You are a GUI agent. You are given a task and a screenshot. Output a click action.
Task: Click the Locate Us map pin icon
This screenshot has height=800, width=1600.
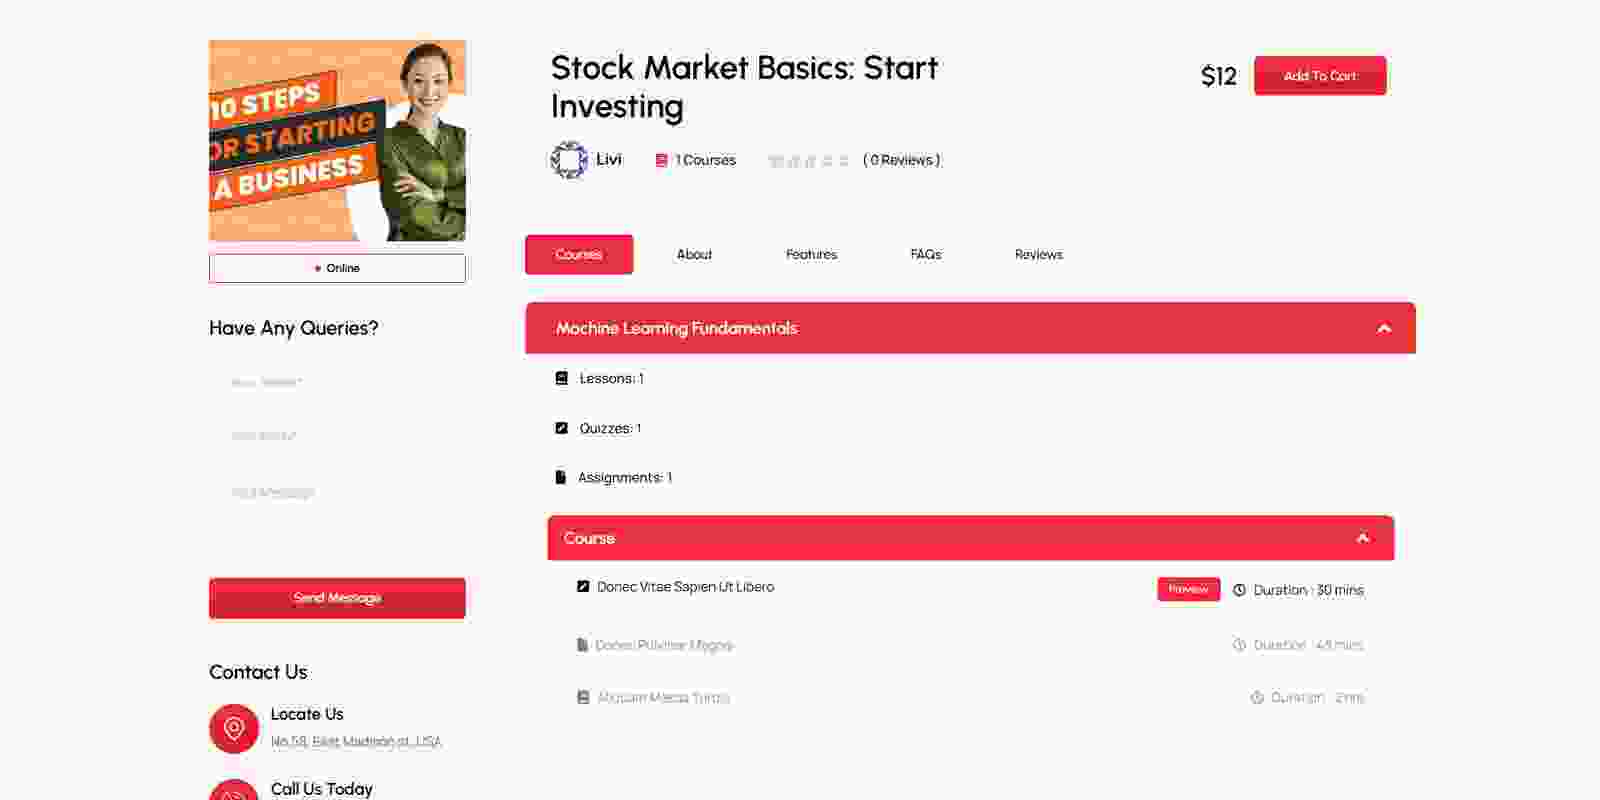[234, 728]
